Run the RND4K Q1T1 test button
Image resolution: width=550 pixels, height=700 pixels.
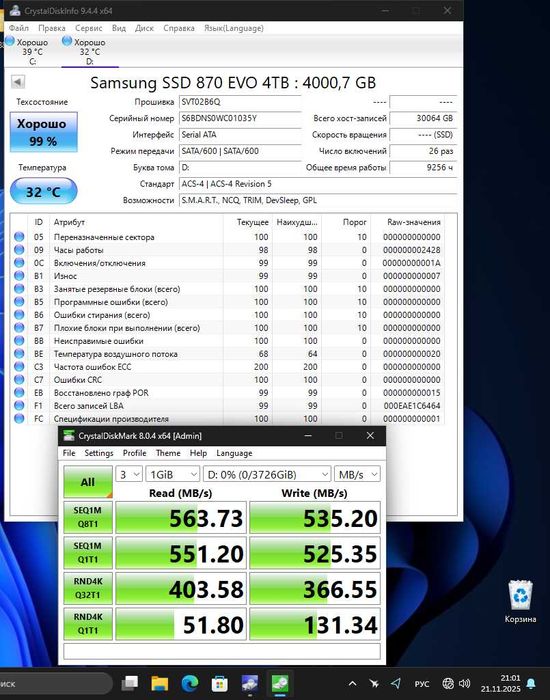click(88, 624)
